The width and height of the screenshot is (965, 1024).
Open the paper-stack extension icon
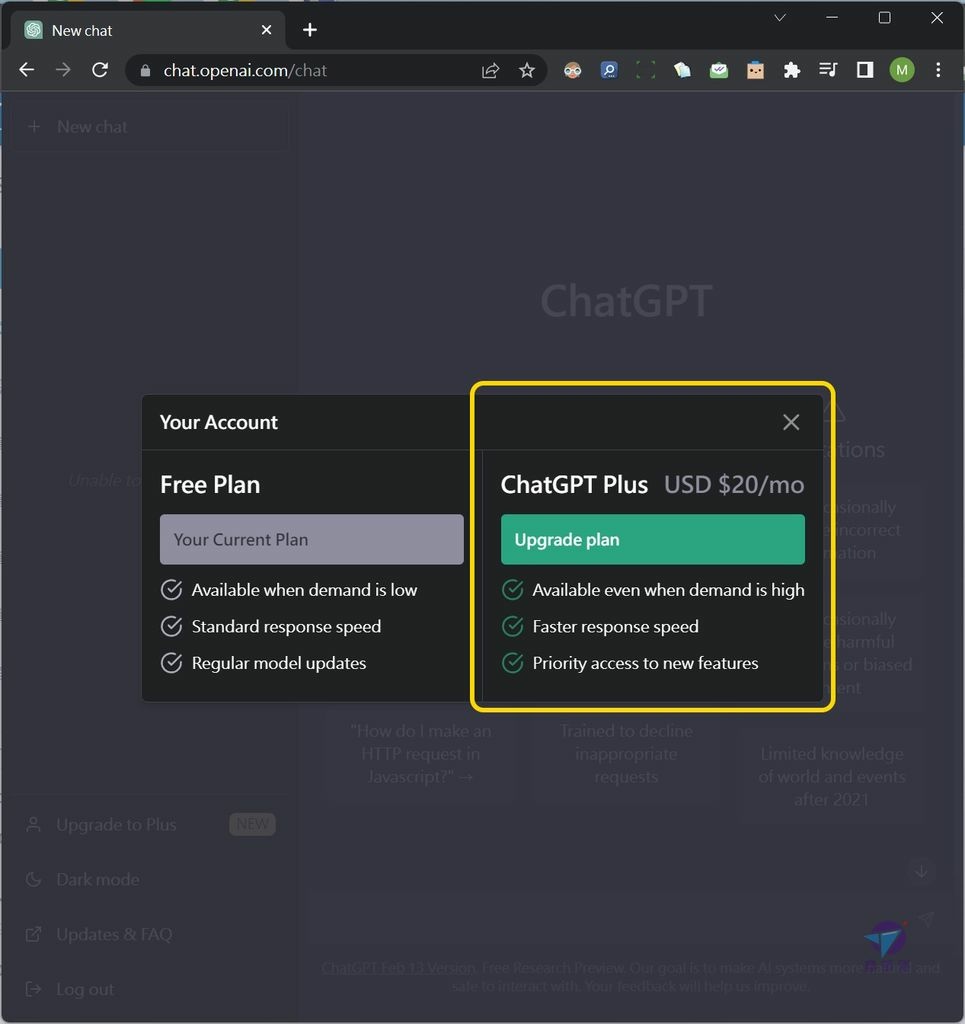(x=682, y=71)
